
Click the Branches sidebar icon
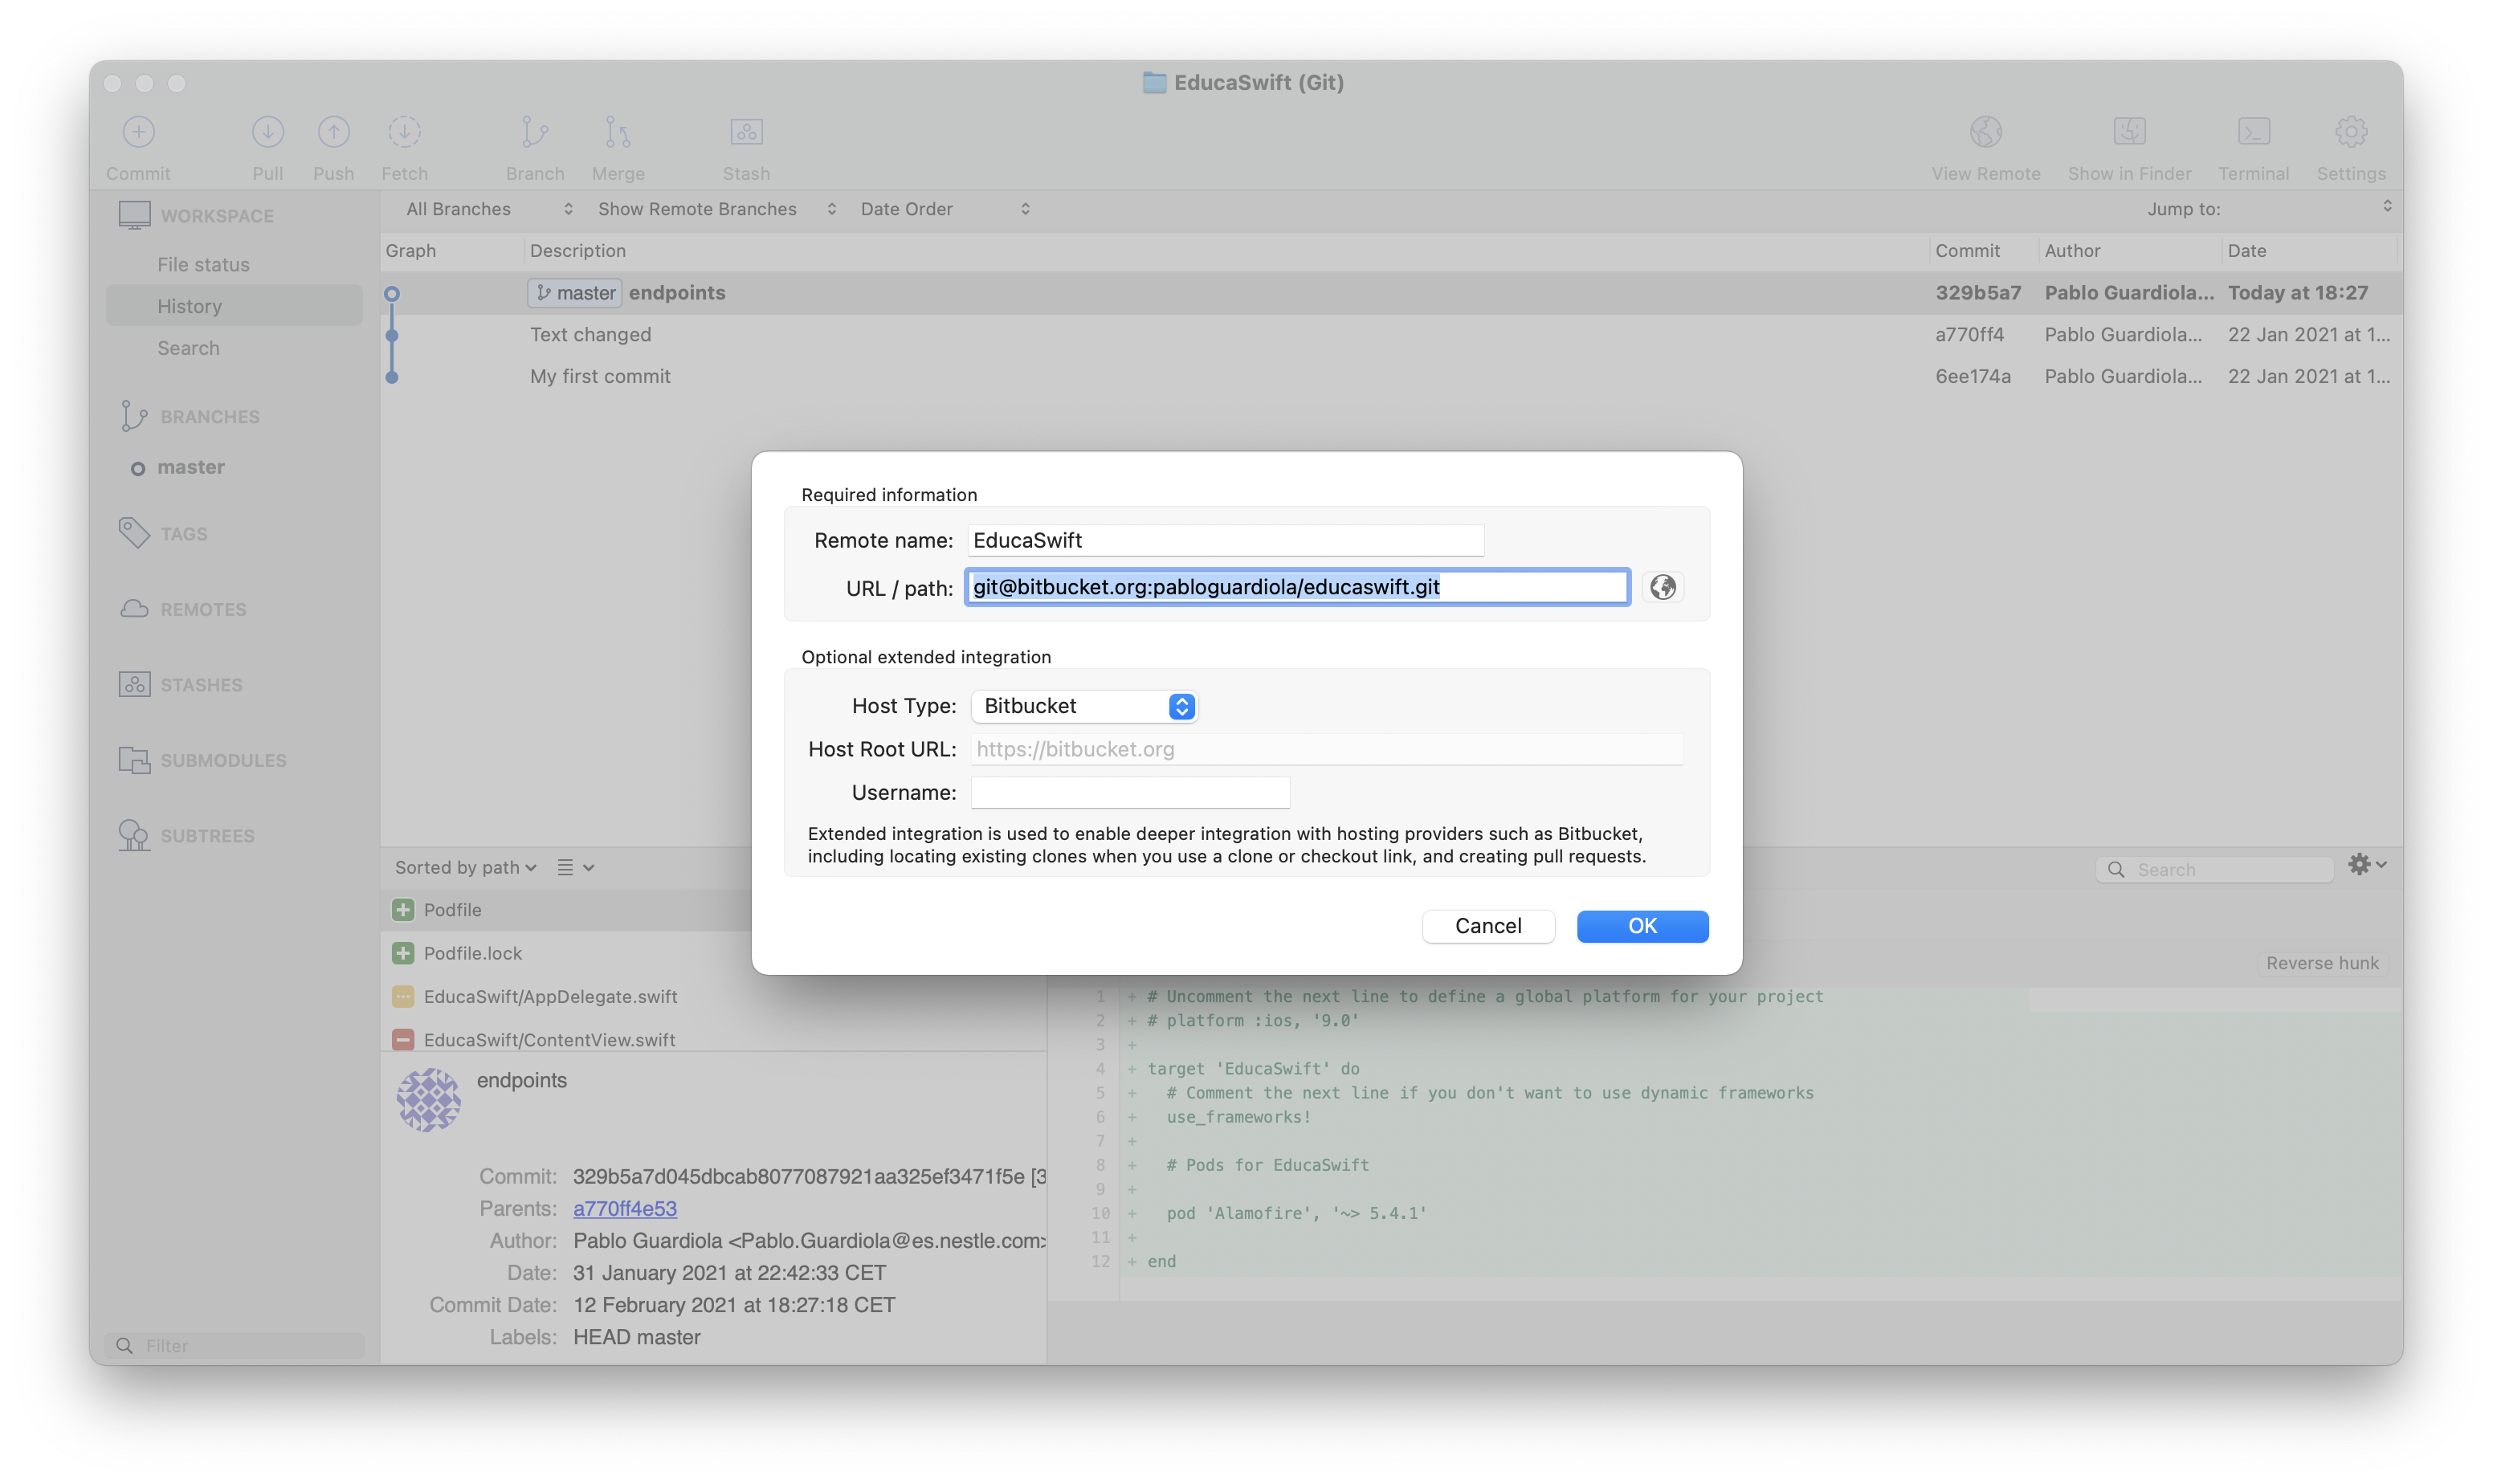tap(133, 416)
